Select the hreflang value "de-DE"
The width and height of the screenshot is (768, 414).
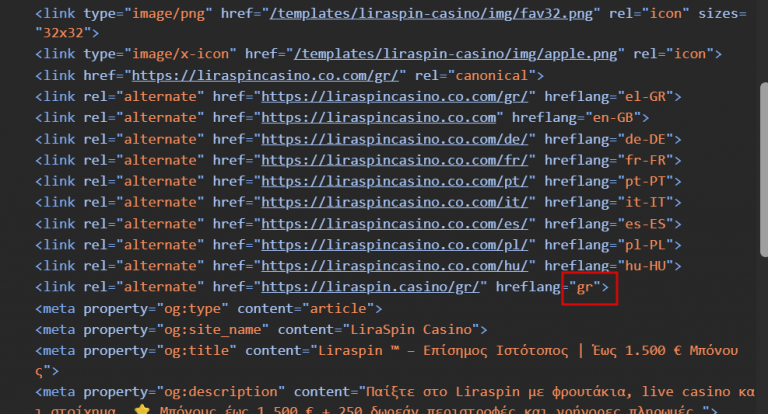(646, 139)
